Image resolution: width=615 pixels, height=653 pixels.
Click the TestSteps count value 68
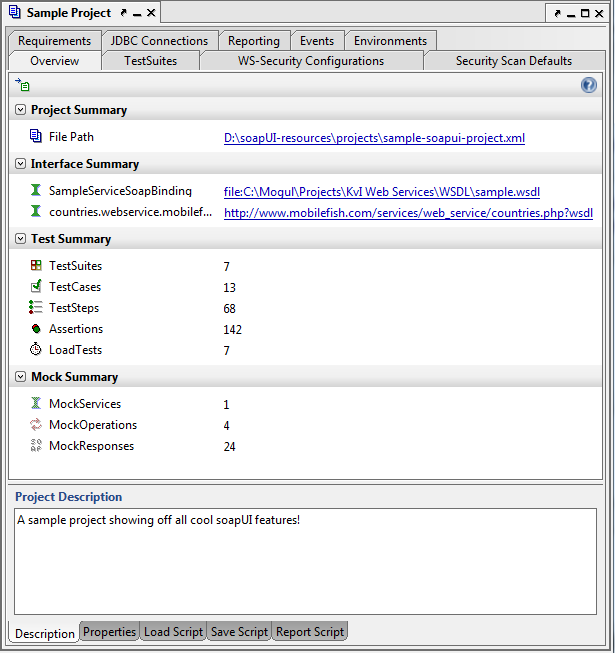229,309
